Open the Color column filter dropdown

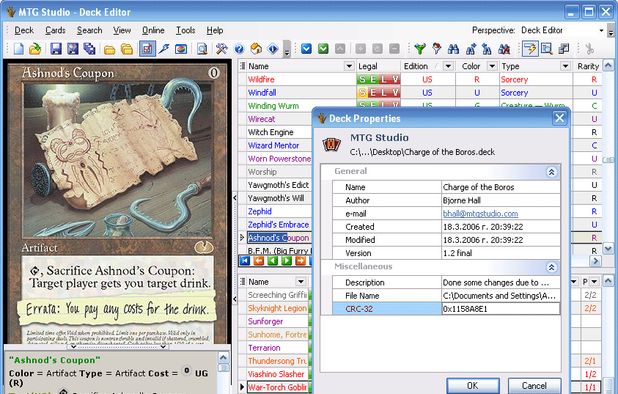pos(492,66)
